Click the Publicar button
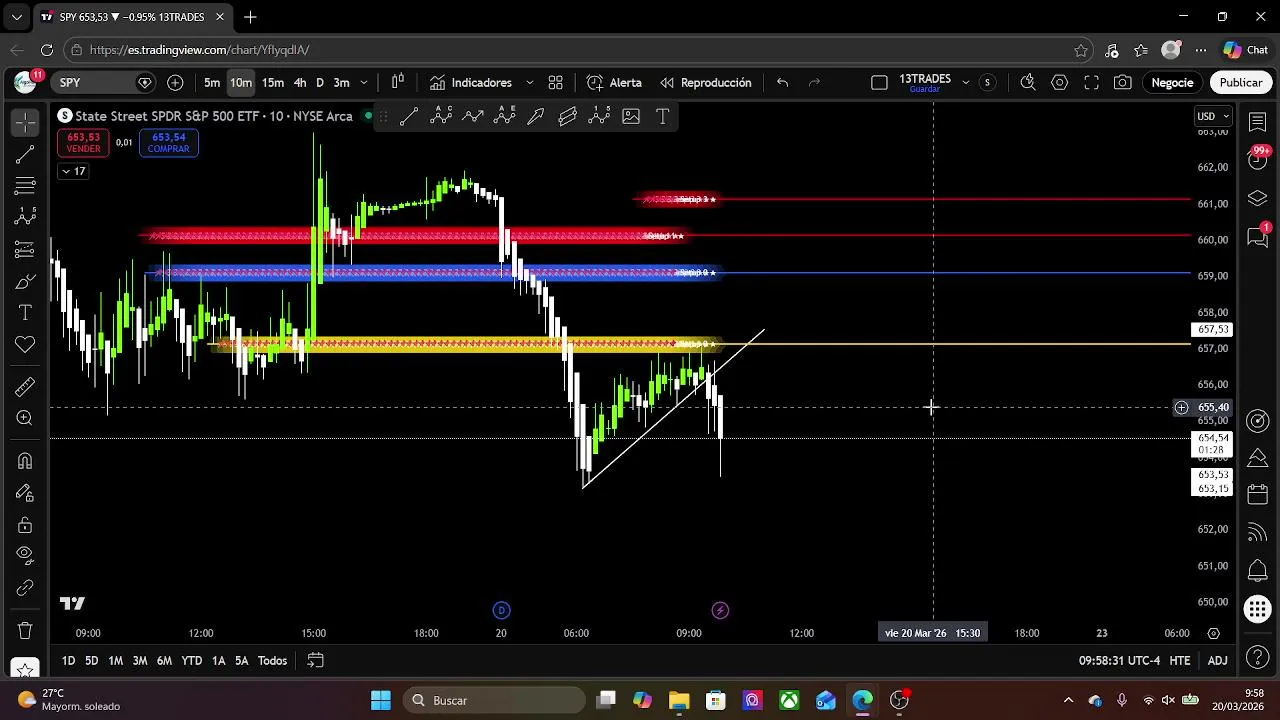The image size is (1280, 720). (1241, 83)
